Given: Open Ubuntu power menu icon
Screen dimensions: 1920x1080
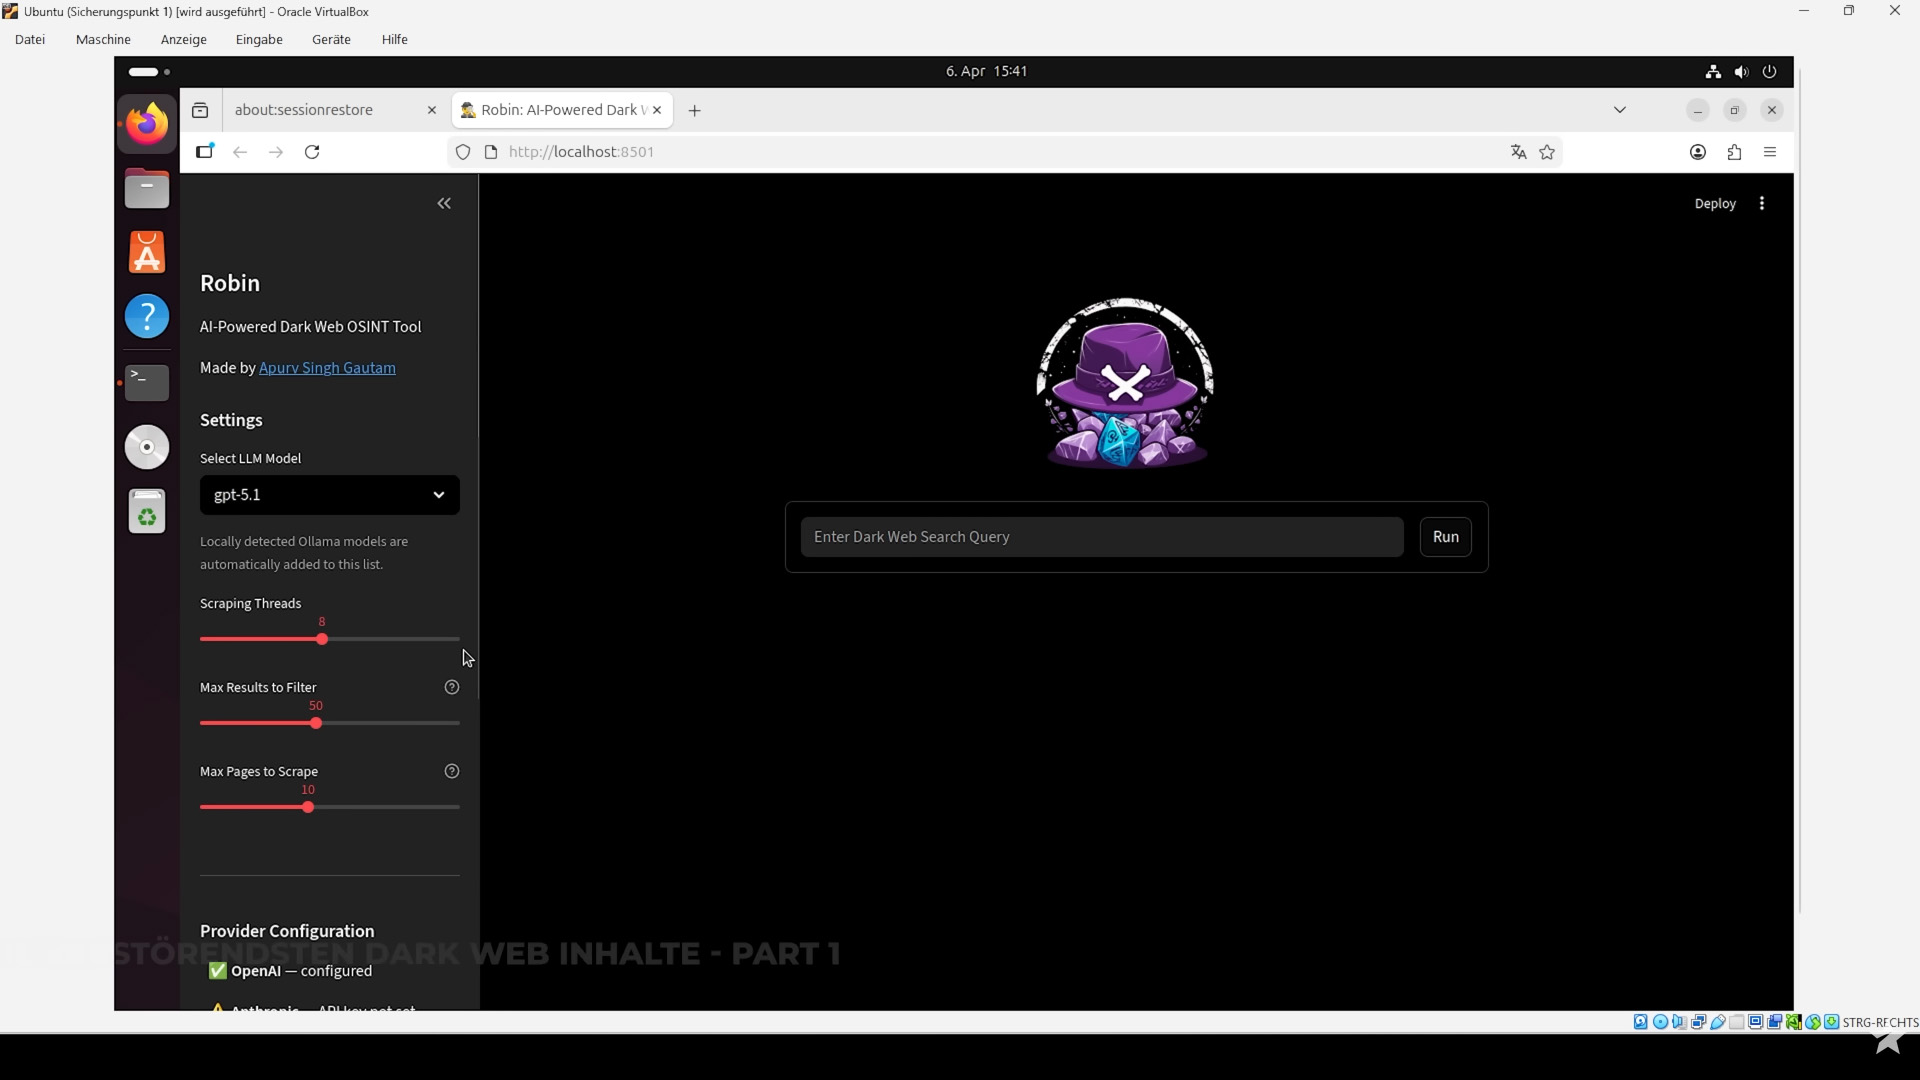Looking at the screenshot, I should tap(1770, 72).
